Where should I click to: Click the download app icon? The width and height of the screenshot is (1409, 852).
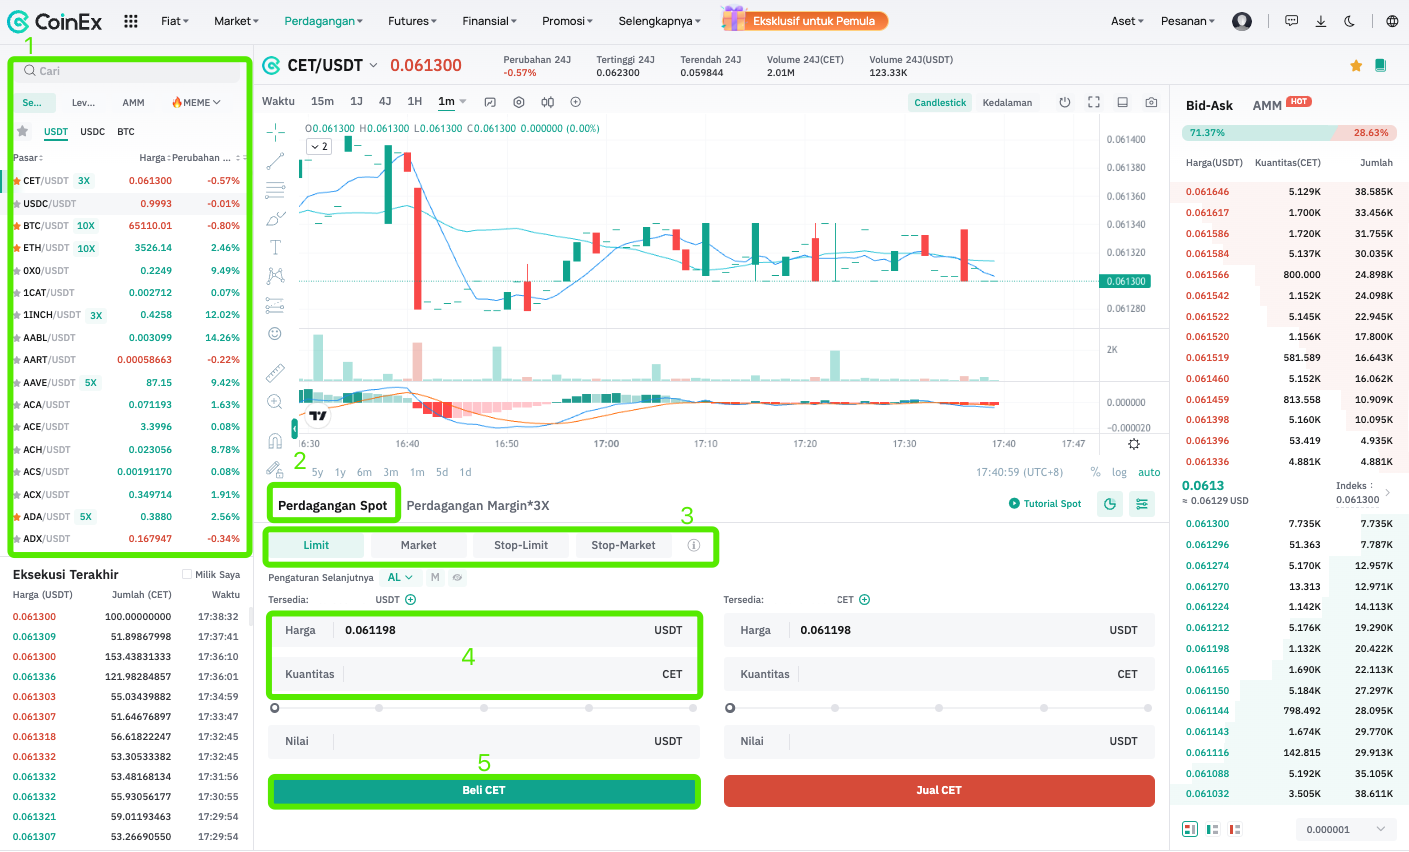pos(1321,21)
